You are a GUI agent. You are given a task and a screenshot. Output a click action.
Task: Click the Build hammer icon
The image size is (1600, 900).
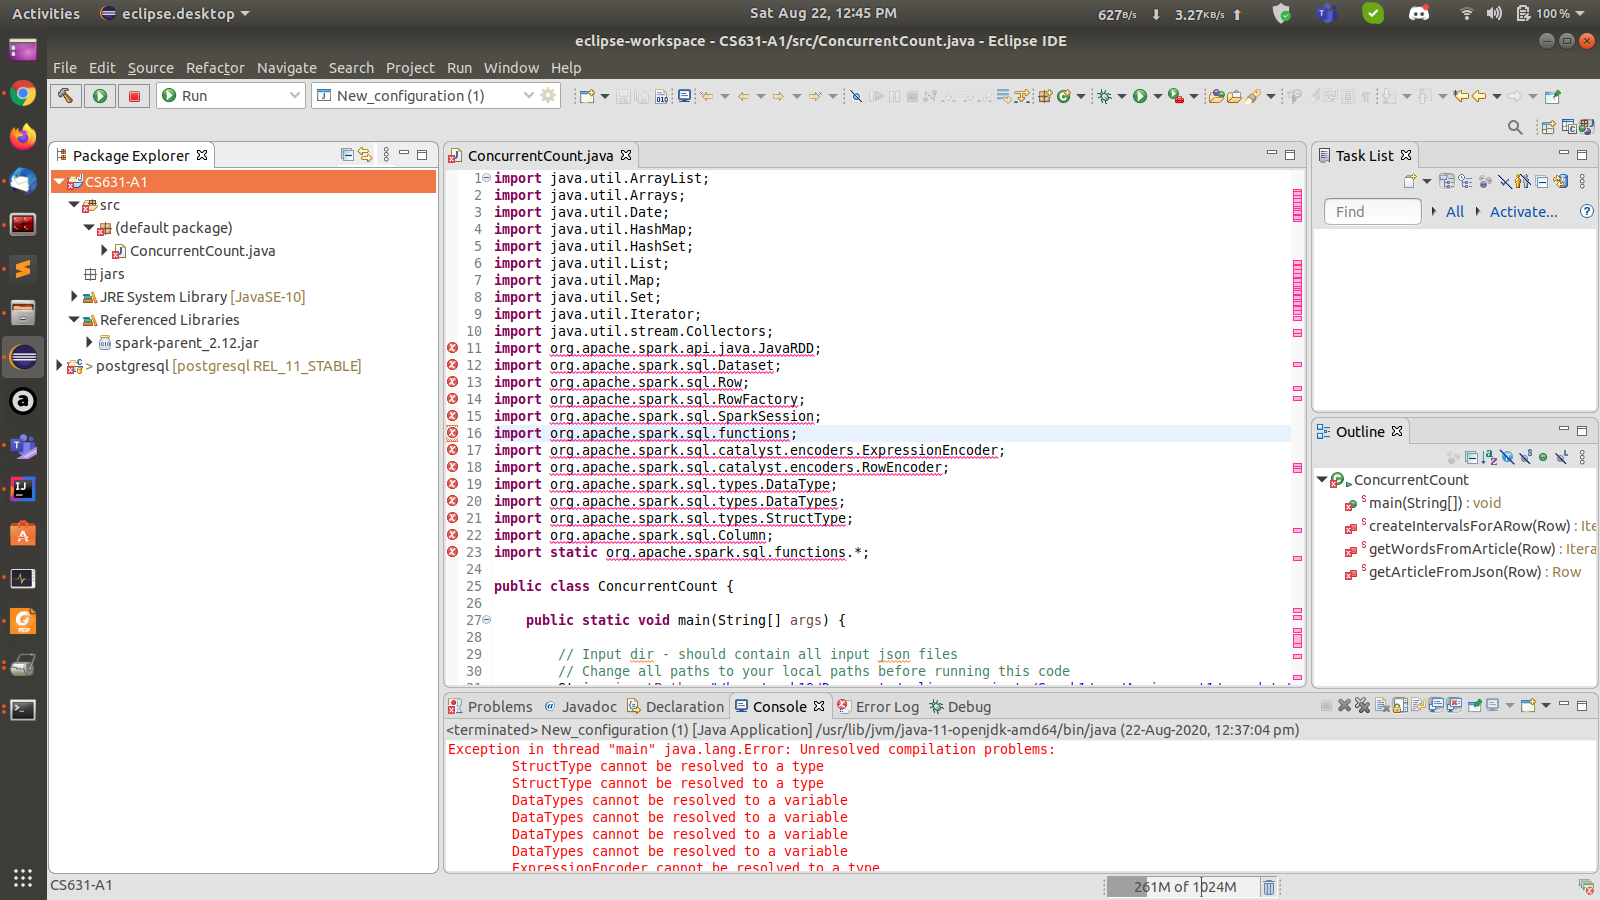65,95
